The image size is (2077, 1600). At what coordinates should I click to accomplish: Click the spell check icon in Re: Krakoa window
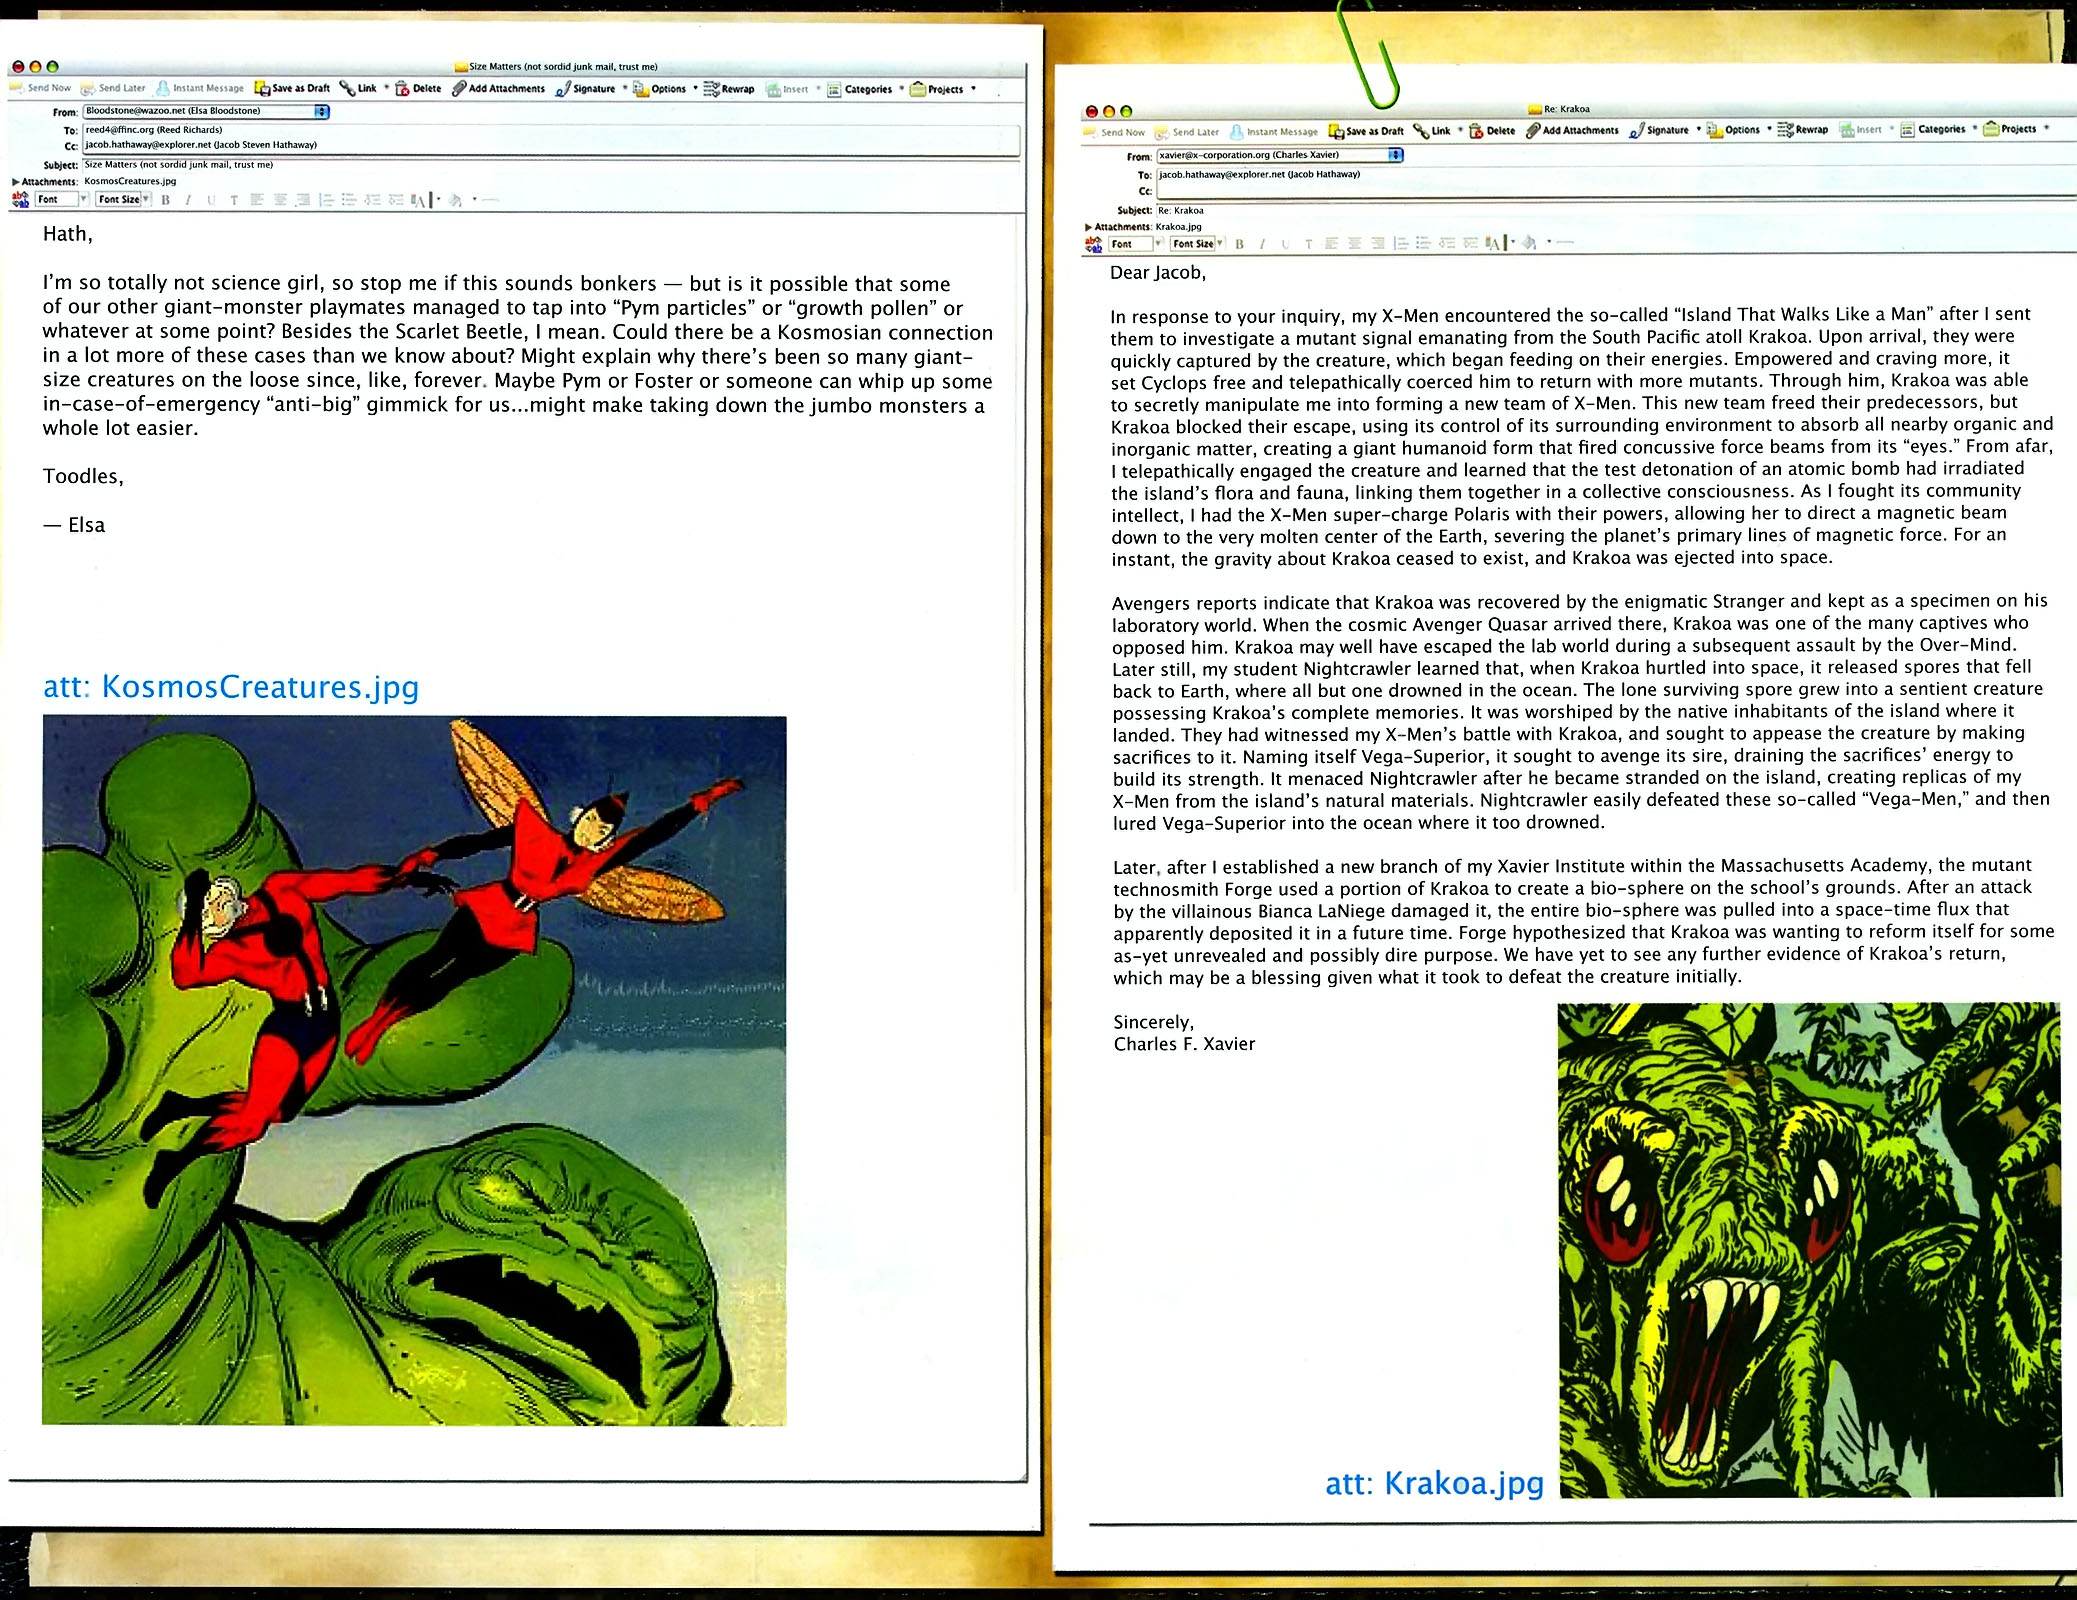(1094, 243)
